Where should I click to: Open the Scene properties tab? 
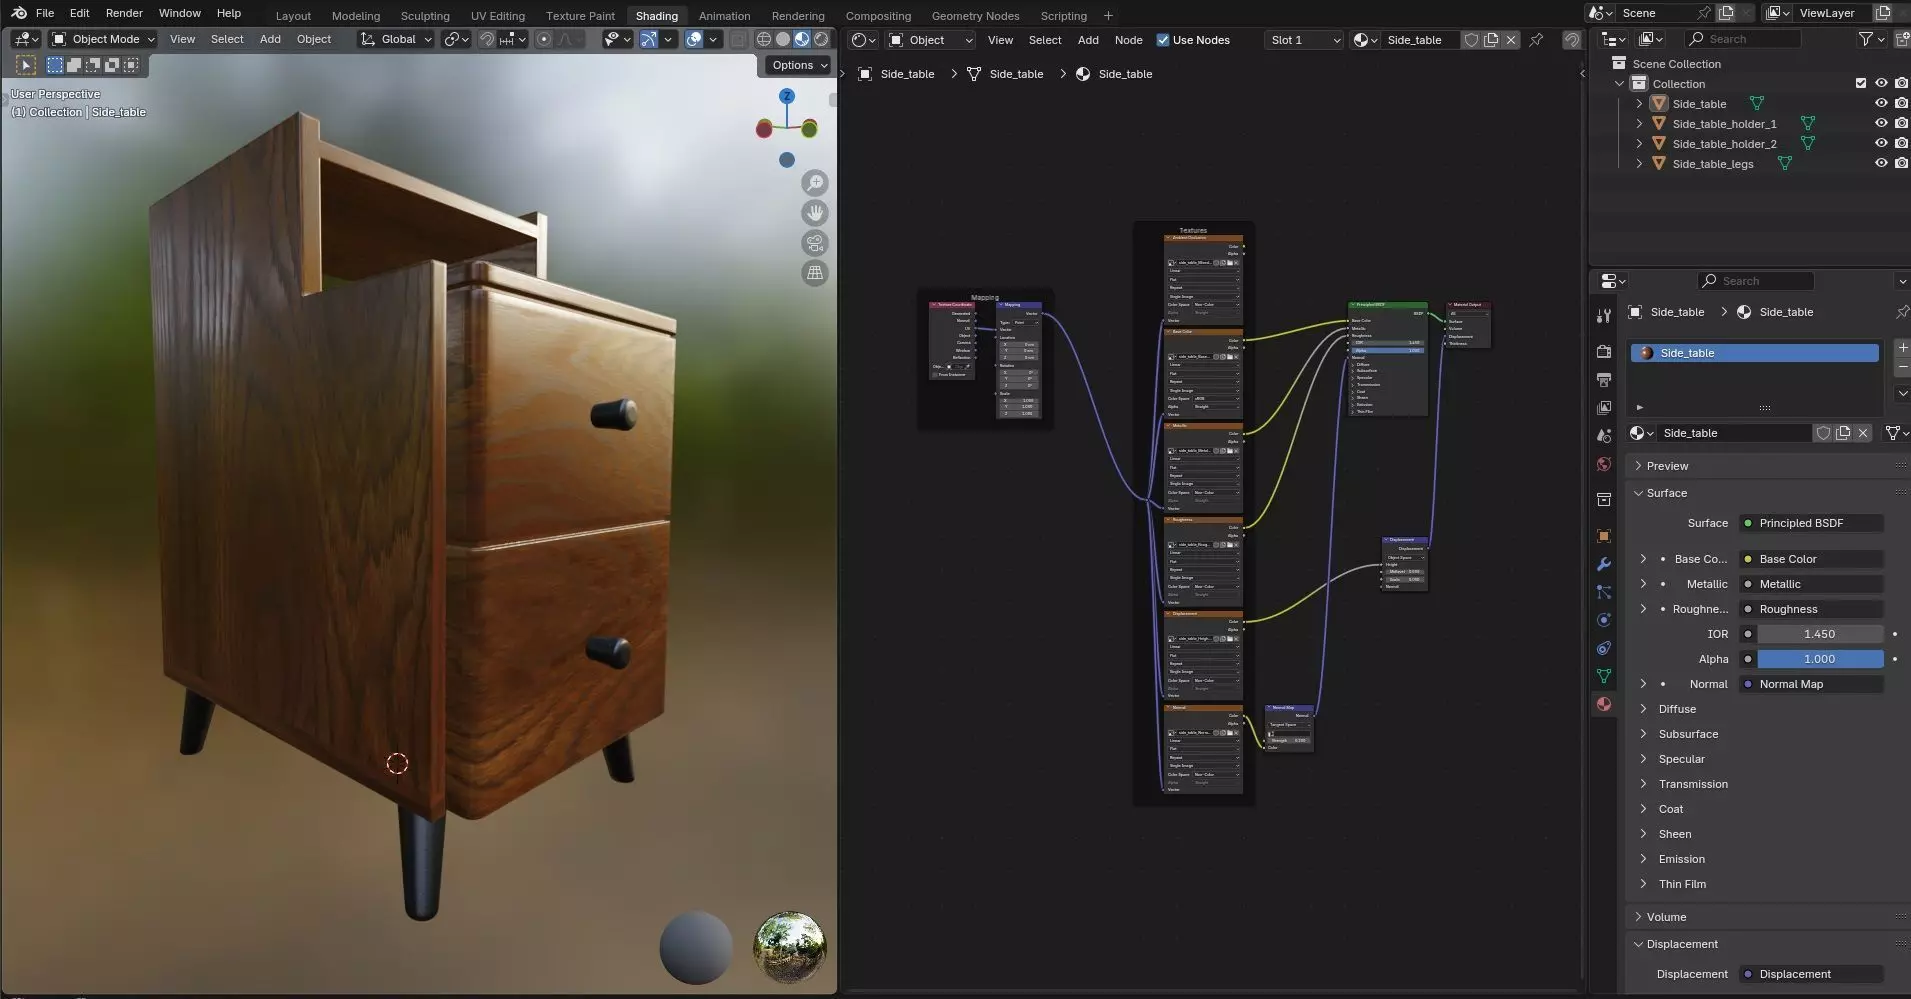1604,436
